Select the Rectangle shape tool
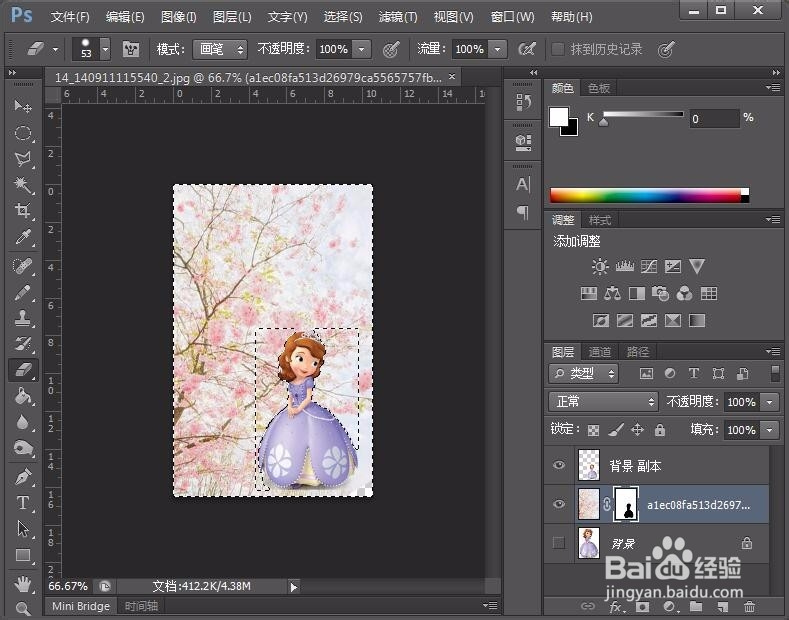Image resolution: width=789 pixels, height=620 pixels. (x=23, y=555)
